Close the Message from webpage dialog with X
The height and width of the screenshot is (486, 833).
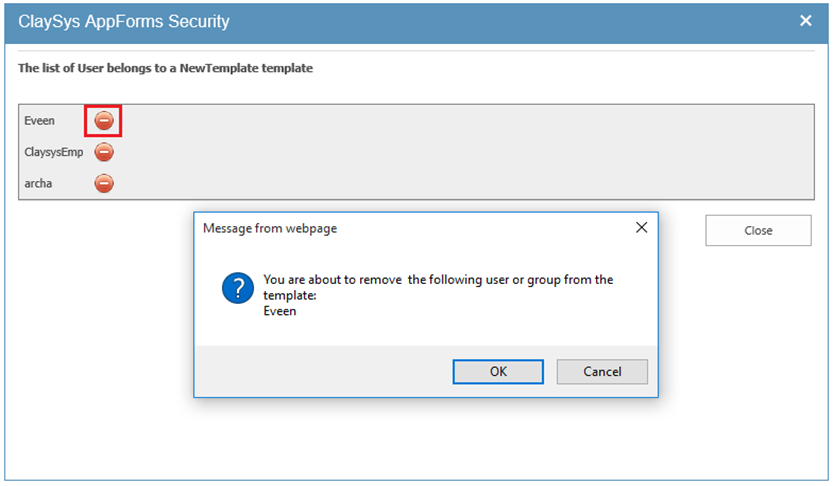click(642, 228)
